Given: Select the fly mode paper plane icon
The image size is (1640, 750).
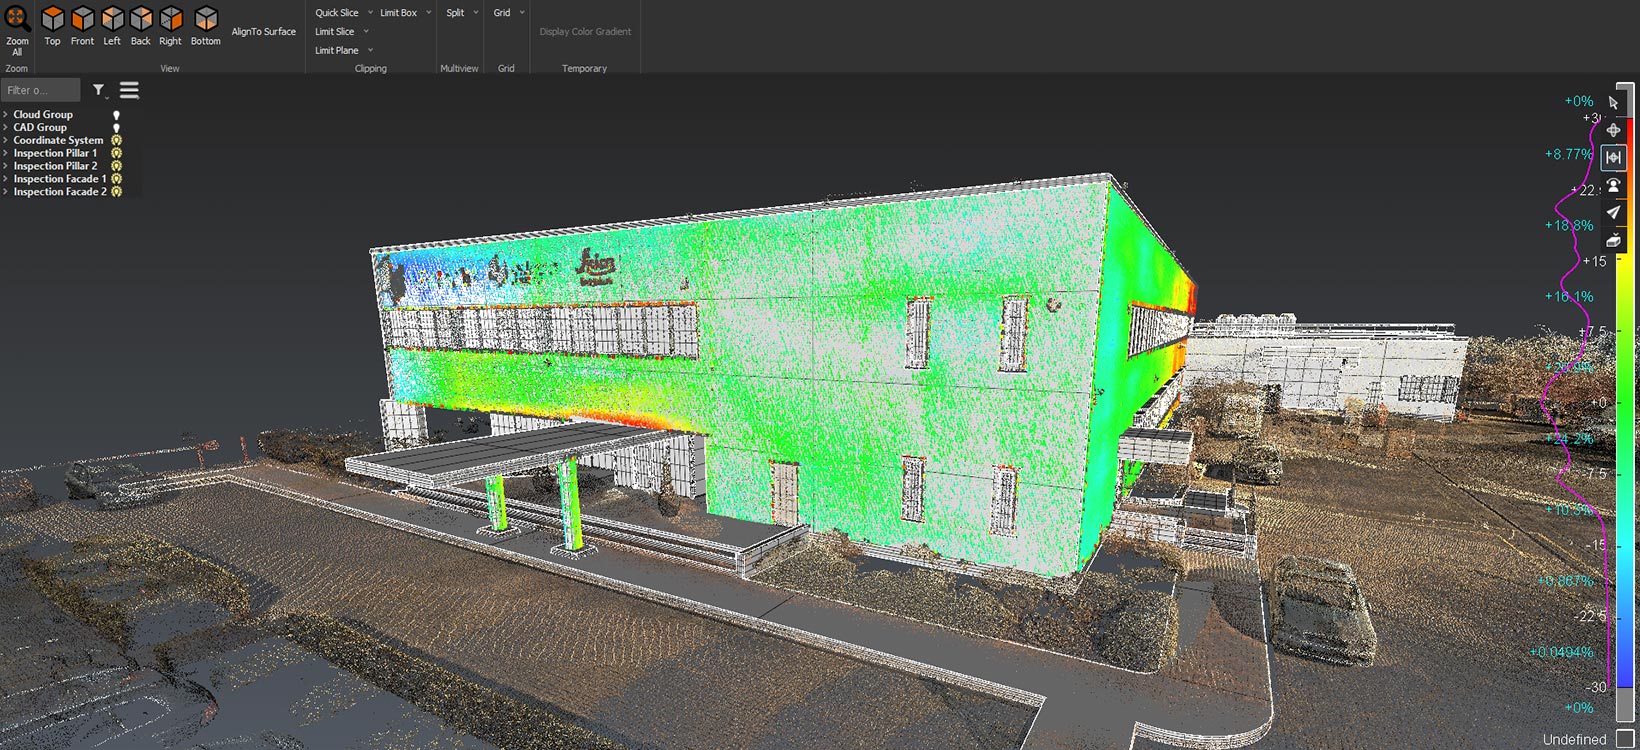Looking at the screenshot, I should pos(1613,212).
